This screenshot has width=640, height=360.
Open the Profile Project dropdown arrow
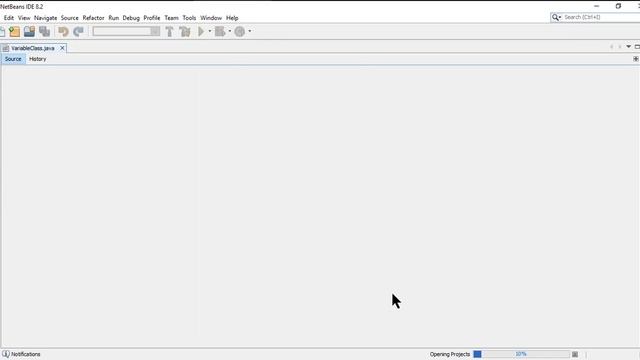(250, 31)
